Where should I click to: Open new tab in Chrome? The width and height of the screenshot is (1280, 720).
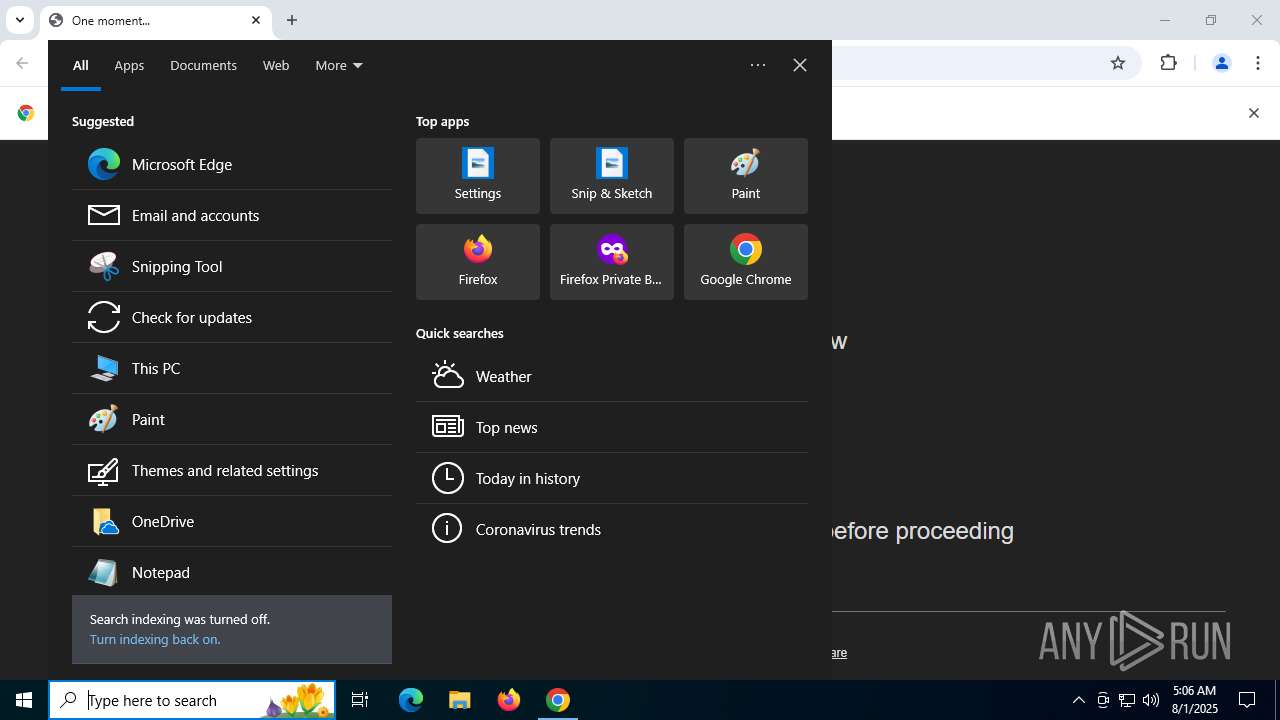point(292,20)
